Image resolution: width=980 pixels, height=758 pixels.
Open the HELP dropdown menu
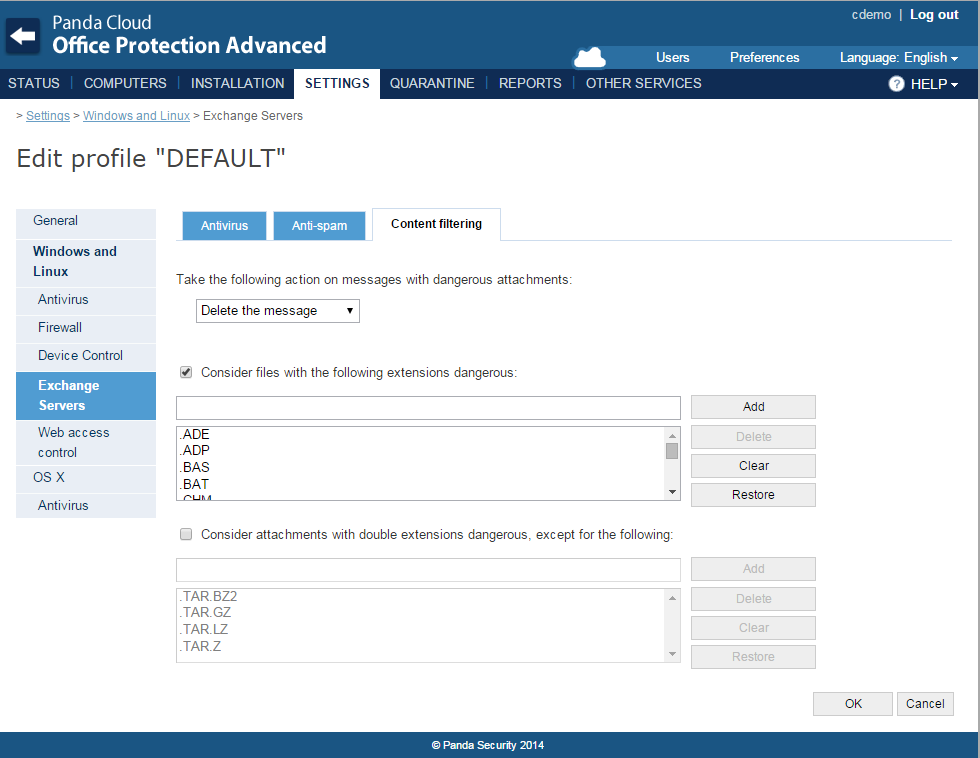[x=934, y=84]
